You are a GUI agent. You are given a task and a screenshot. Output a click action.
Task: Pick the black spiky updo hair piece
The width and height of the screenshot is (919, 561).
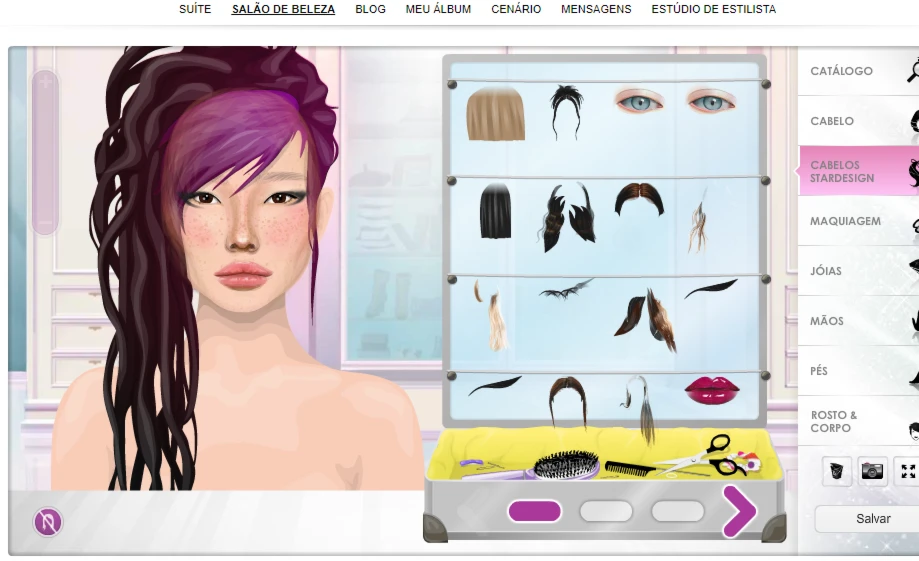(566, 112)
